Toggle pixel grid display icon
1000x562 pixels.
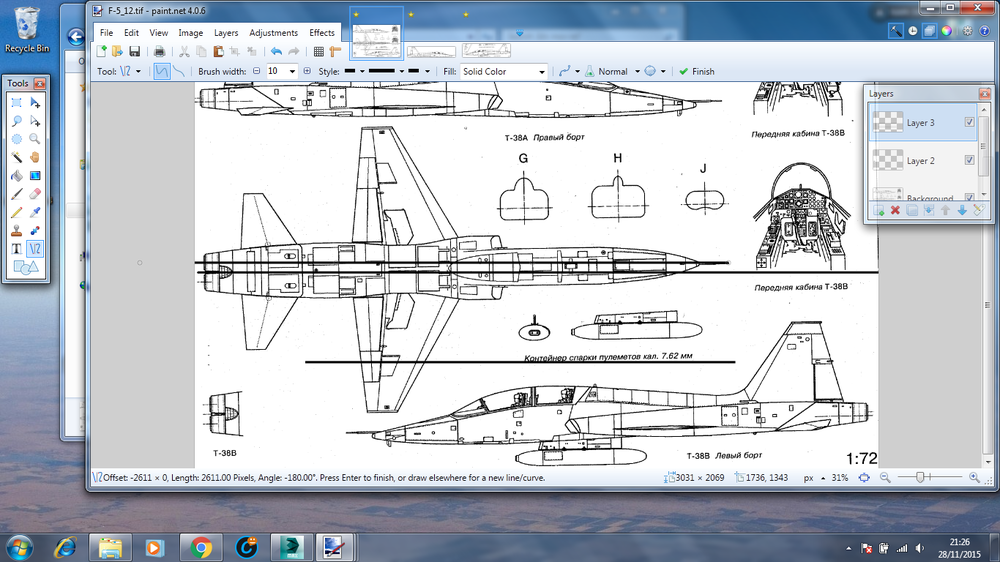[x=319, y=52]
